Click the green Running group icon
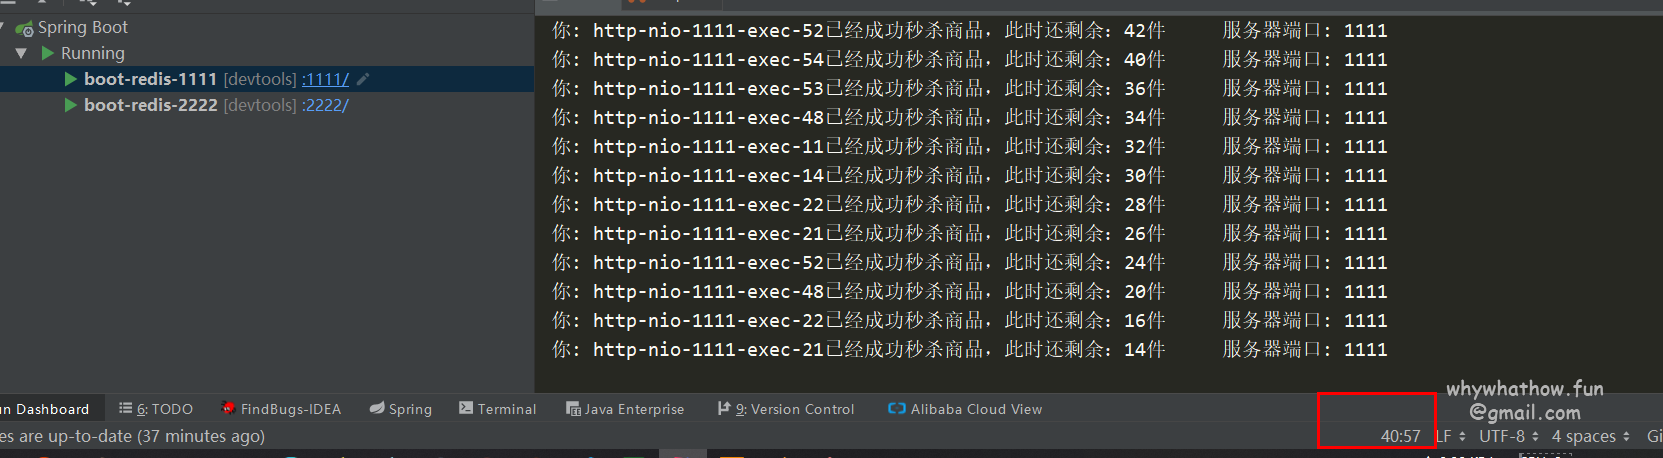1663x458 pixels. coord(48,53)
